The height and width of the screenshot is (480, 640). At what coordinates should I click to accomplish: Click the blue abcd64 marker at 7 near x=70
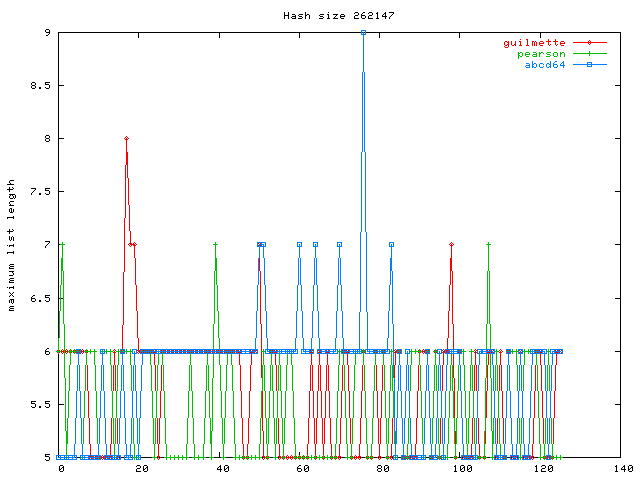[x=339, y=244]
